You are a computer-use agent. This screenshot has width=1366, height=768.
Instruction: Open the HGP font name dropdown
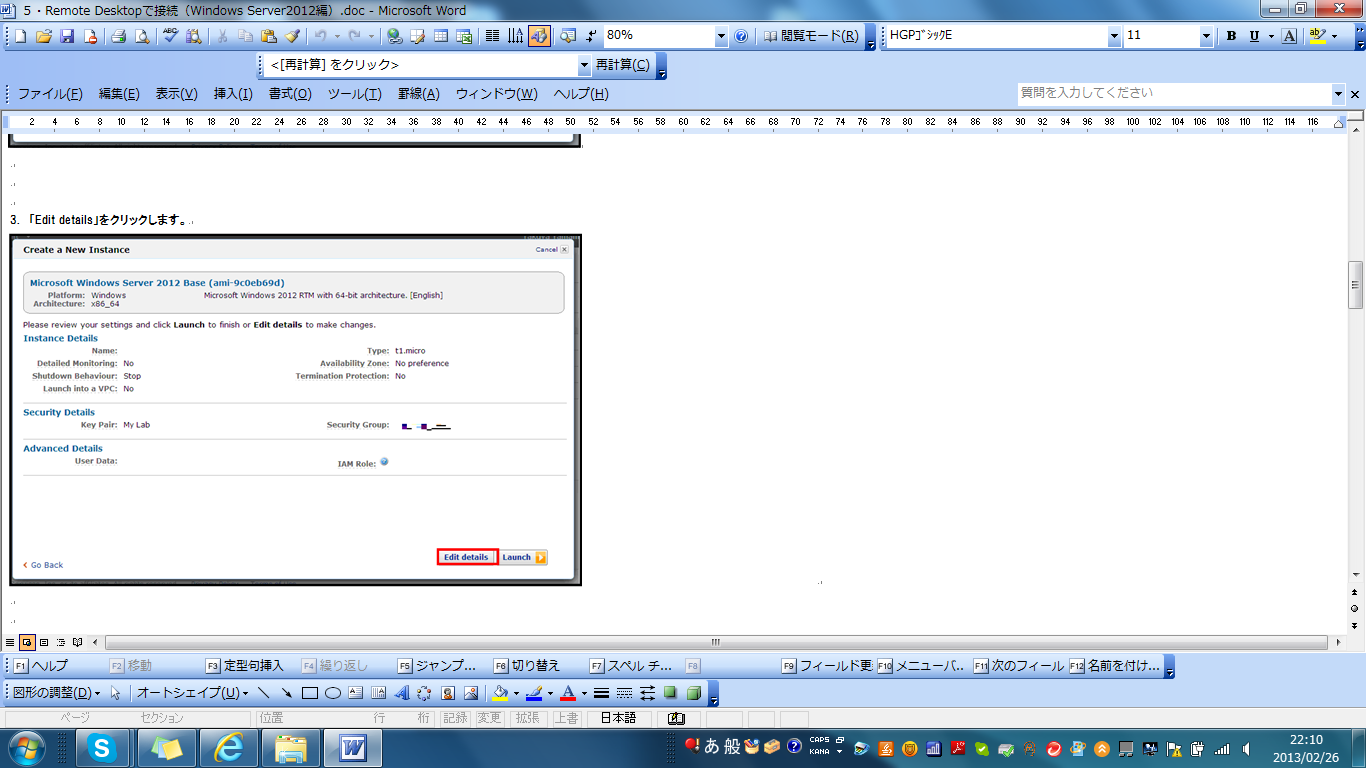(x=1114, y=36)
